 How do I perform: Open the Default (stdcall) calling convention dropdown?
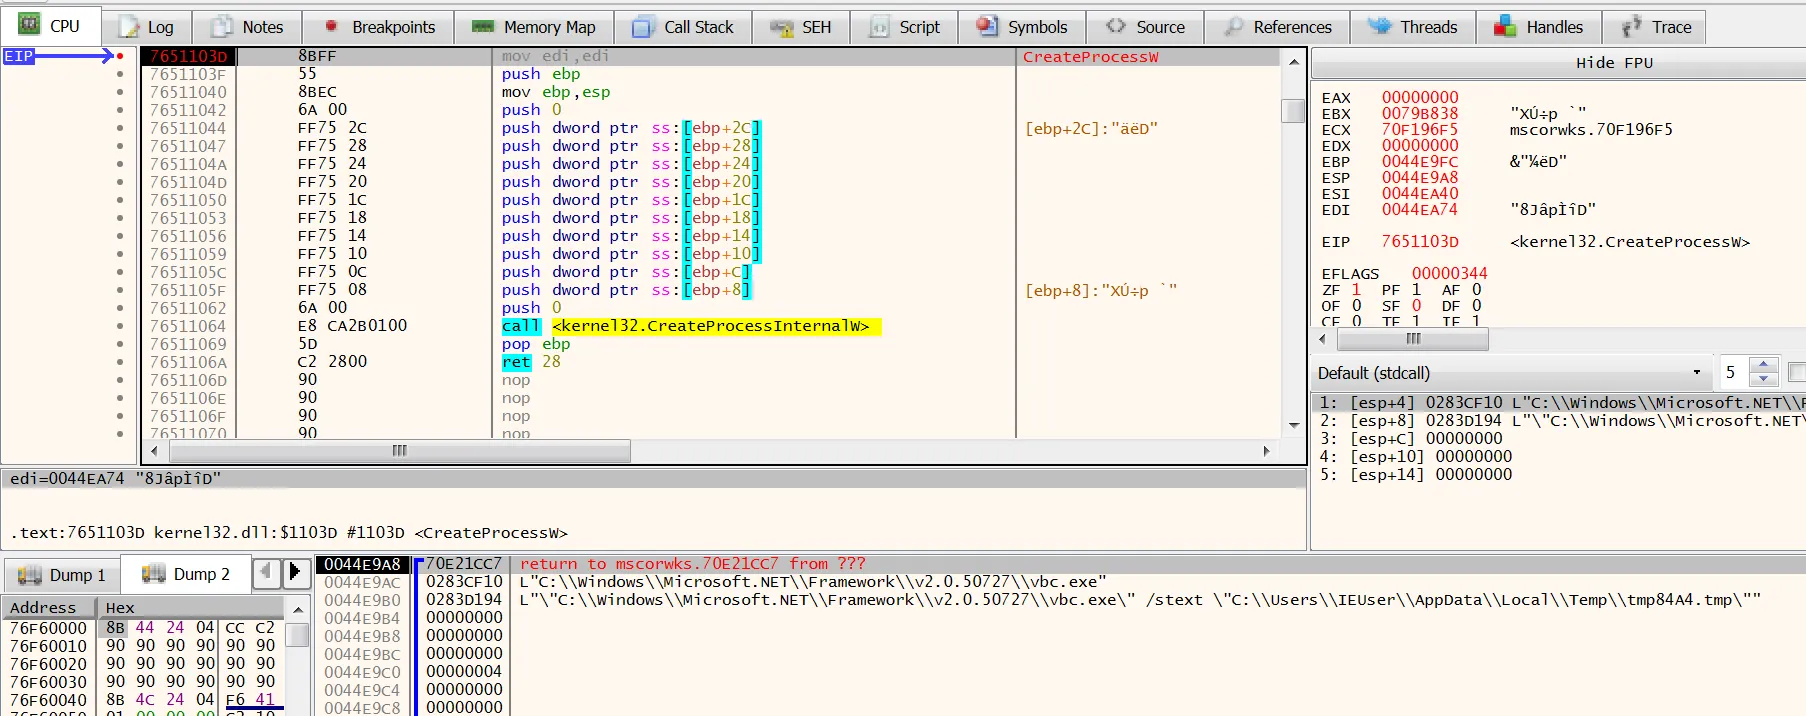1510,373
